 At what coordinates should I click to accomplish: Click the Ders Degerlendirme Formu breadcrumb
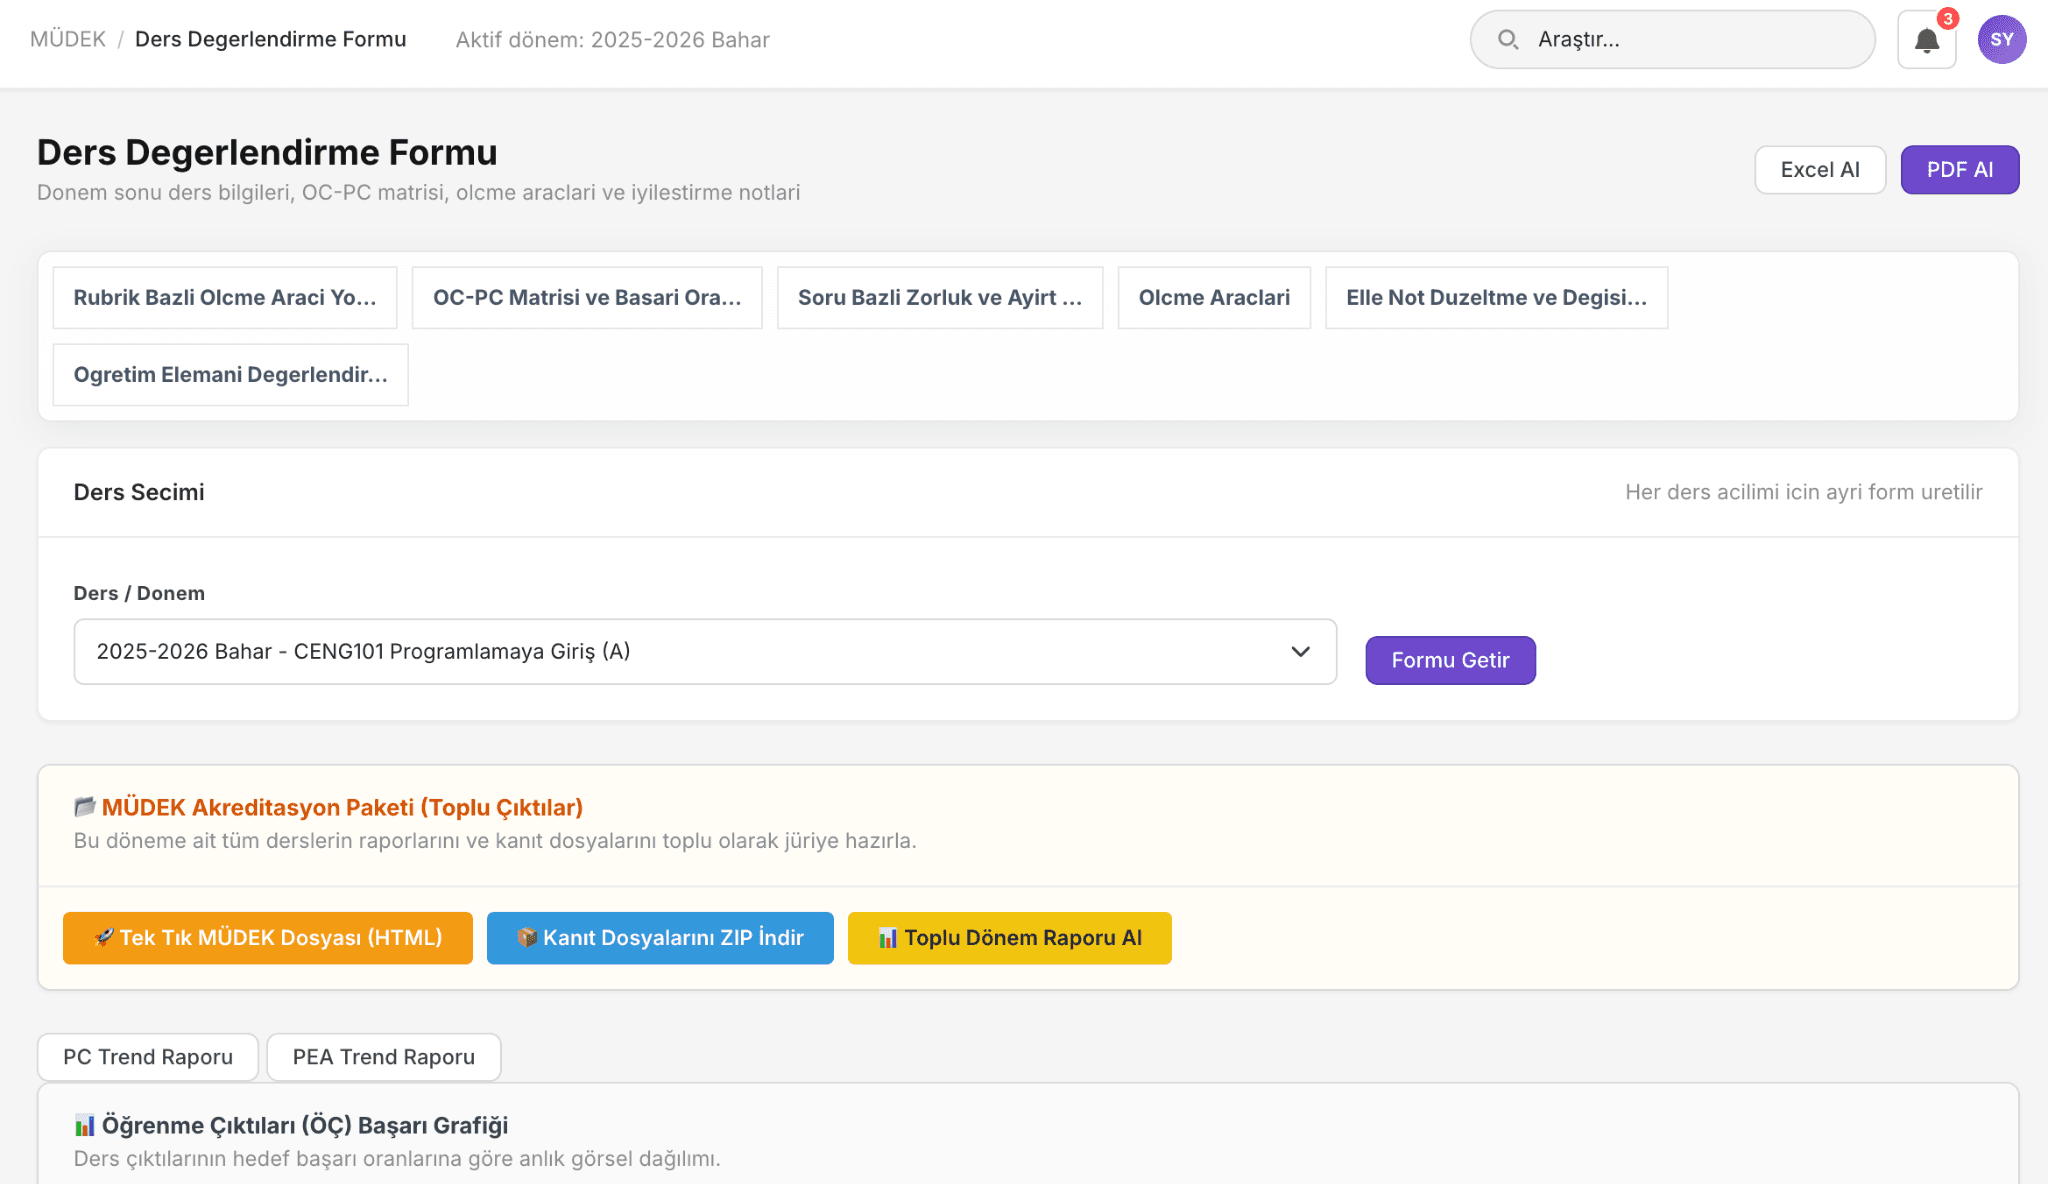tap(270, 39)
